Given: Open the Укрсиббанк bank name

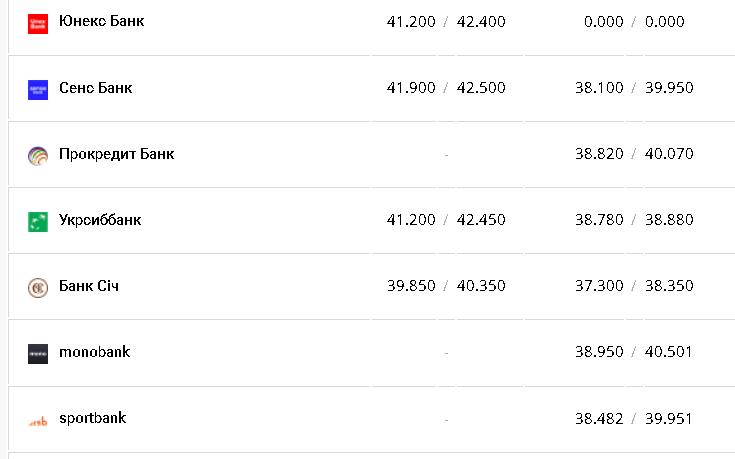Looking at the screenshot, I should 100,220.
